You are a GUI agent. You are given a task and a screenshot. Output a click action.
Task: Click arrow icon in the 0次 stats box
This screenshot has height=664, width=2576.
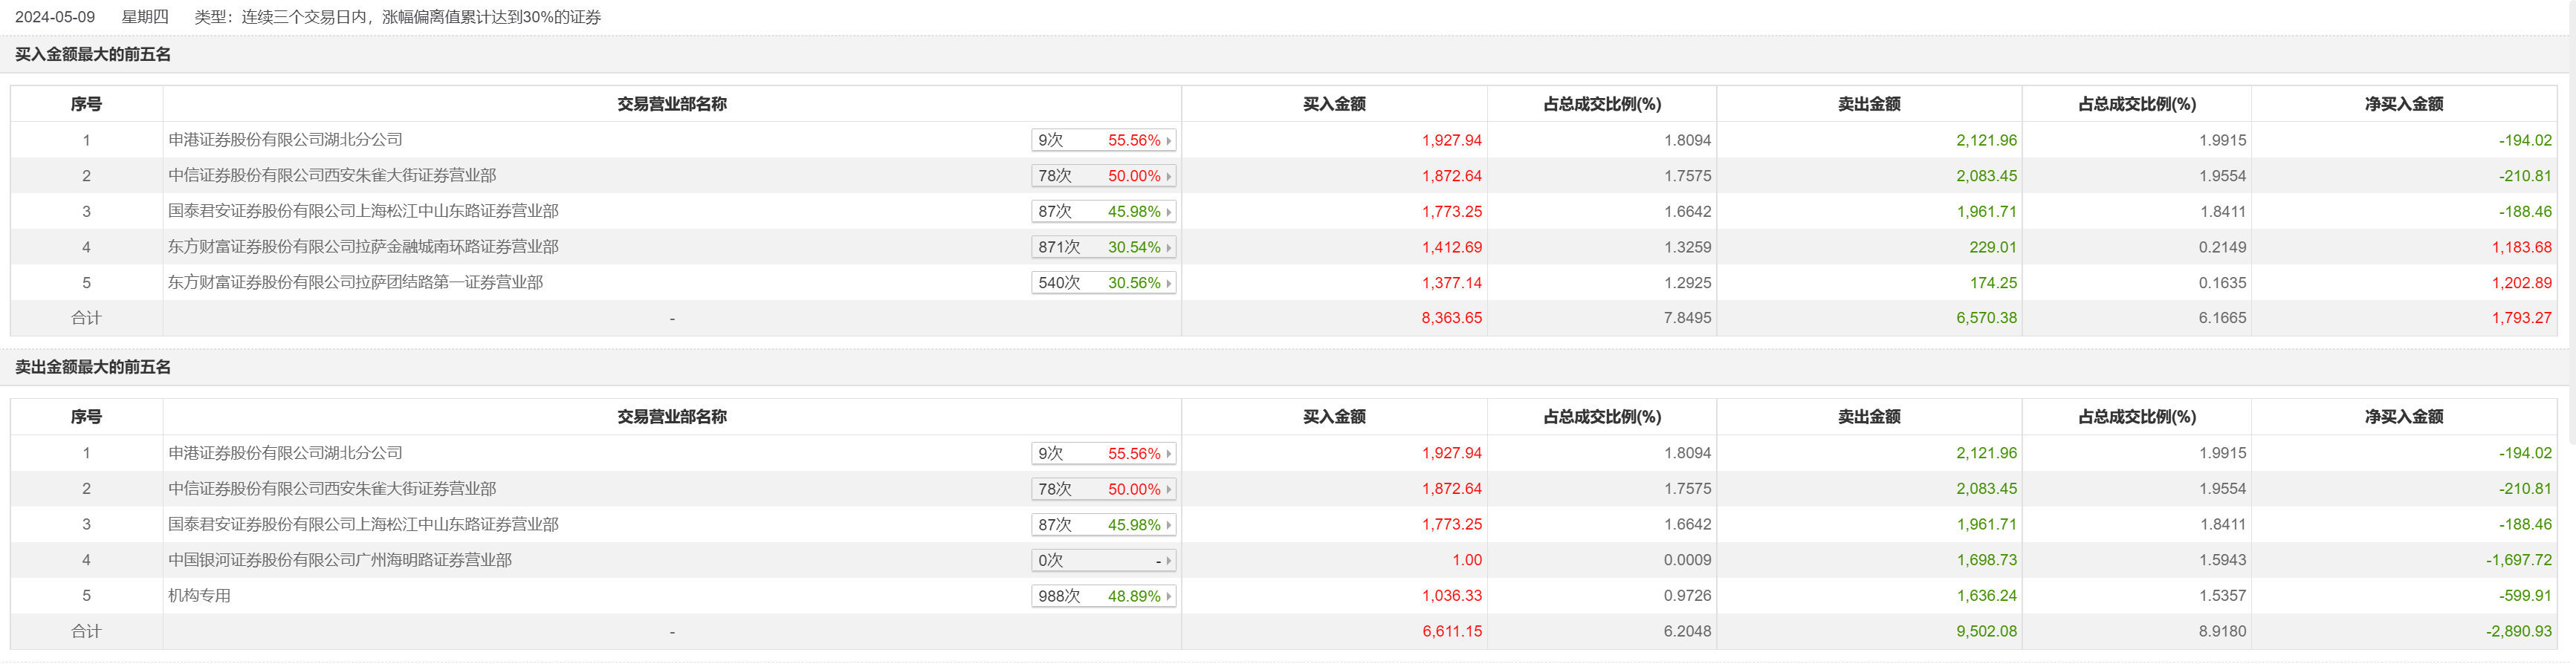(1168, 561)
